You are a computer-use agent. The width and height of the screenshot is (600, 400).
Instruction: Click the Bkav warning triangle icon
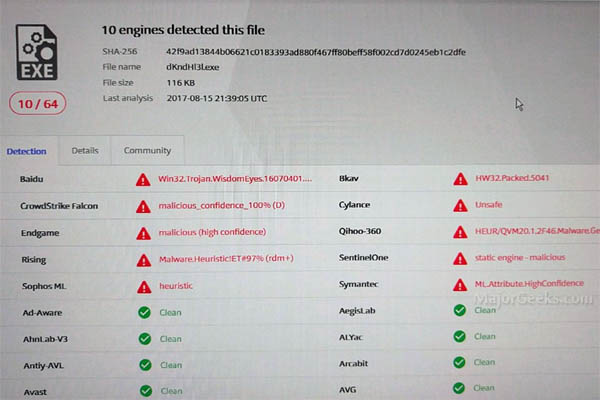click(x=460, y=179)
